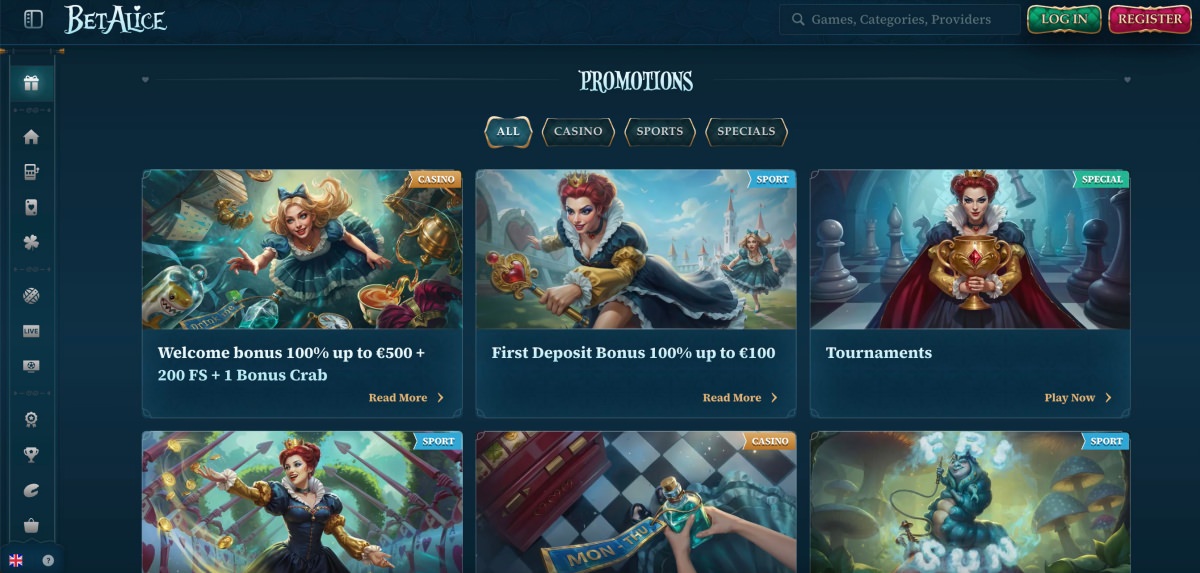Focus the Games, Categories, Providers search field

(x=900, y=19)
